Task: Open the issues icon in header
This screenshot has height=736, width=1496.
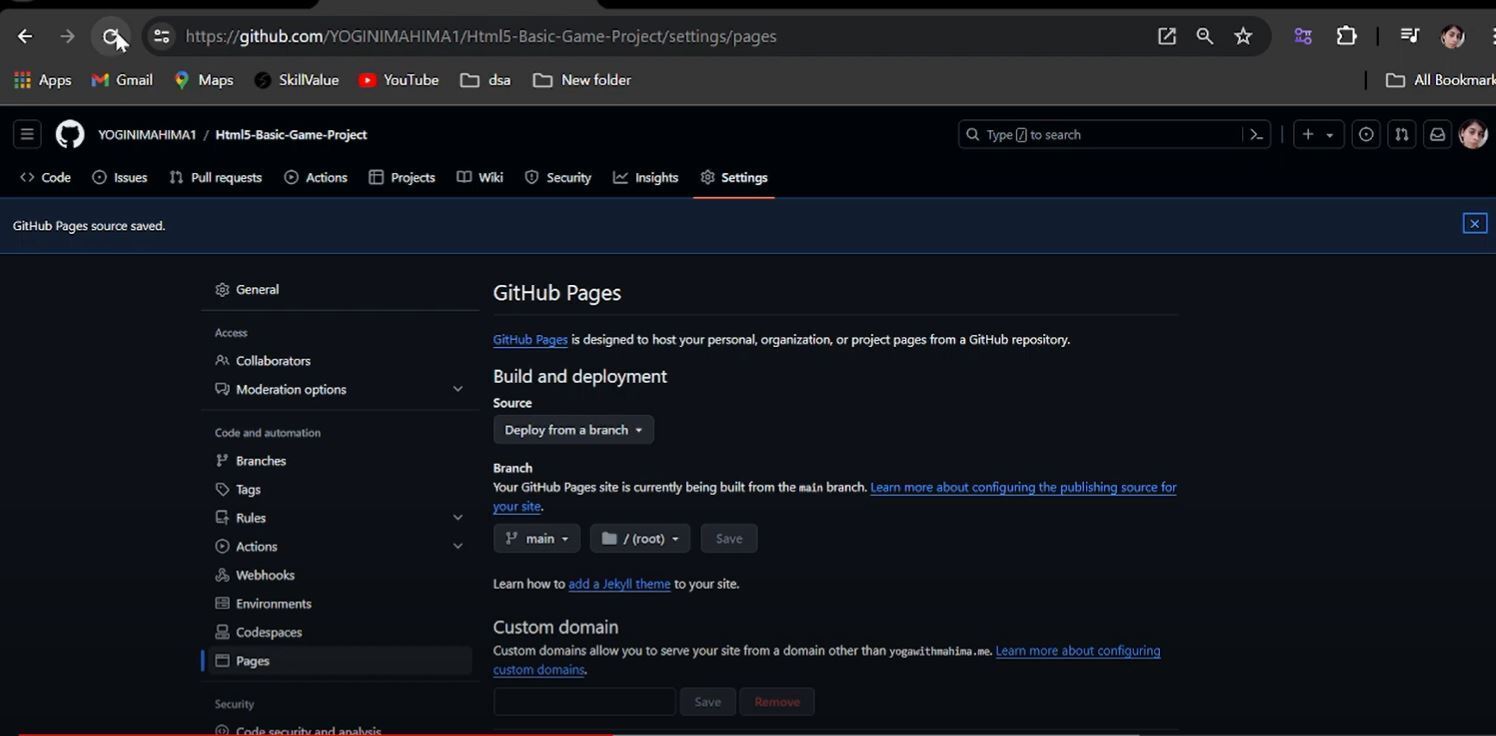Action: pos(1366,134)
